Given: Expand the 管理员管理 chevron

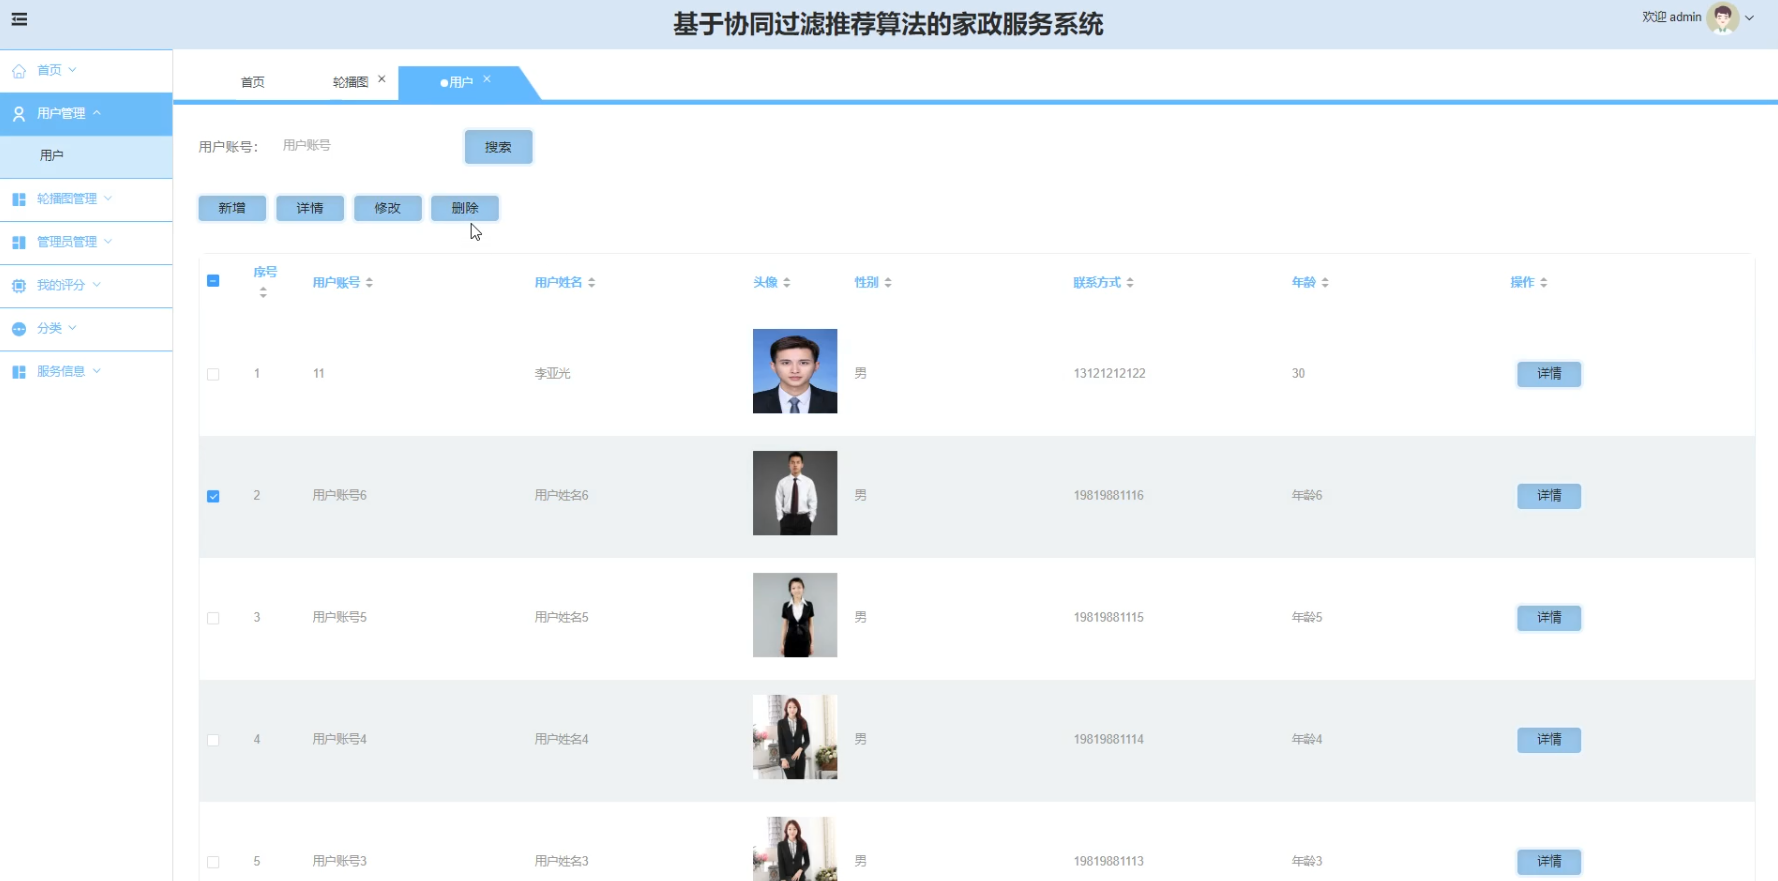Looking at the screenshot, I should coord(108,241).
